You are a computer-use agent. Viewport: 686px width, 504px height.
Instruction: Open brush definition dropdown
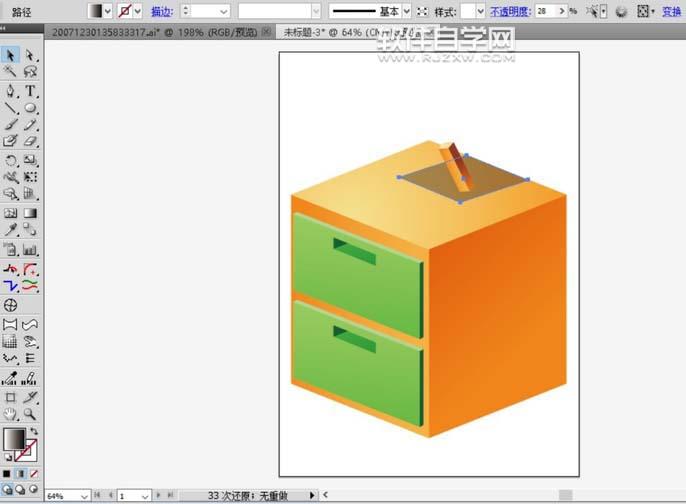[316, 11]
